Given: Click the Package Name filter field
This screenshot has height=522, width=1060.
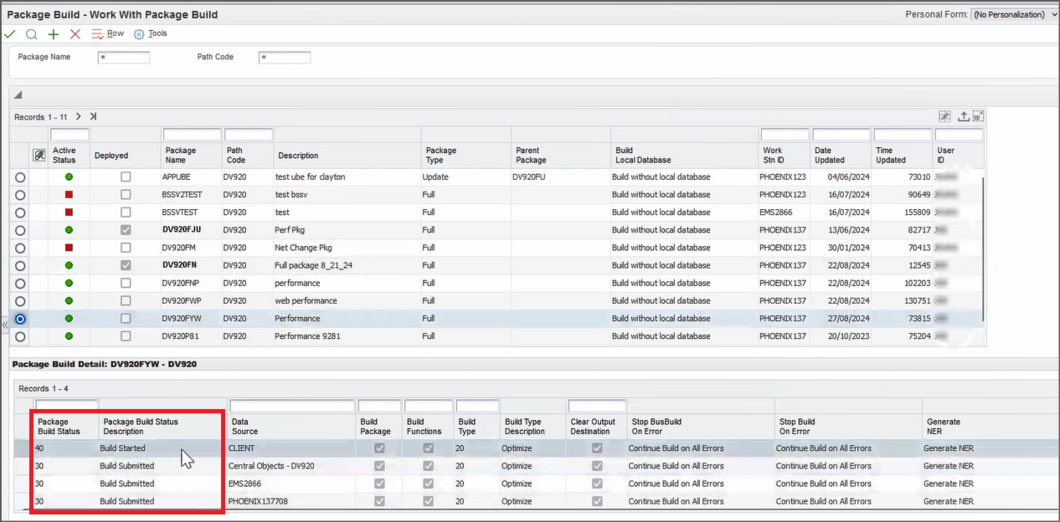Looking at the screenshot, I should tap(124, 57).
